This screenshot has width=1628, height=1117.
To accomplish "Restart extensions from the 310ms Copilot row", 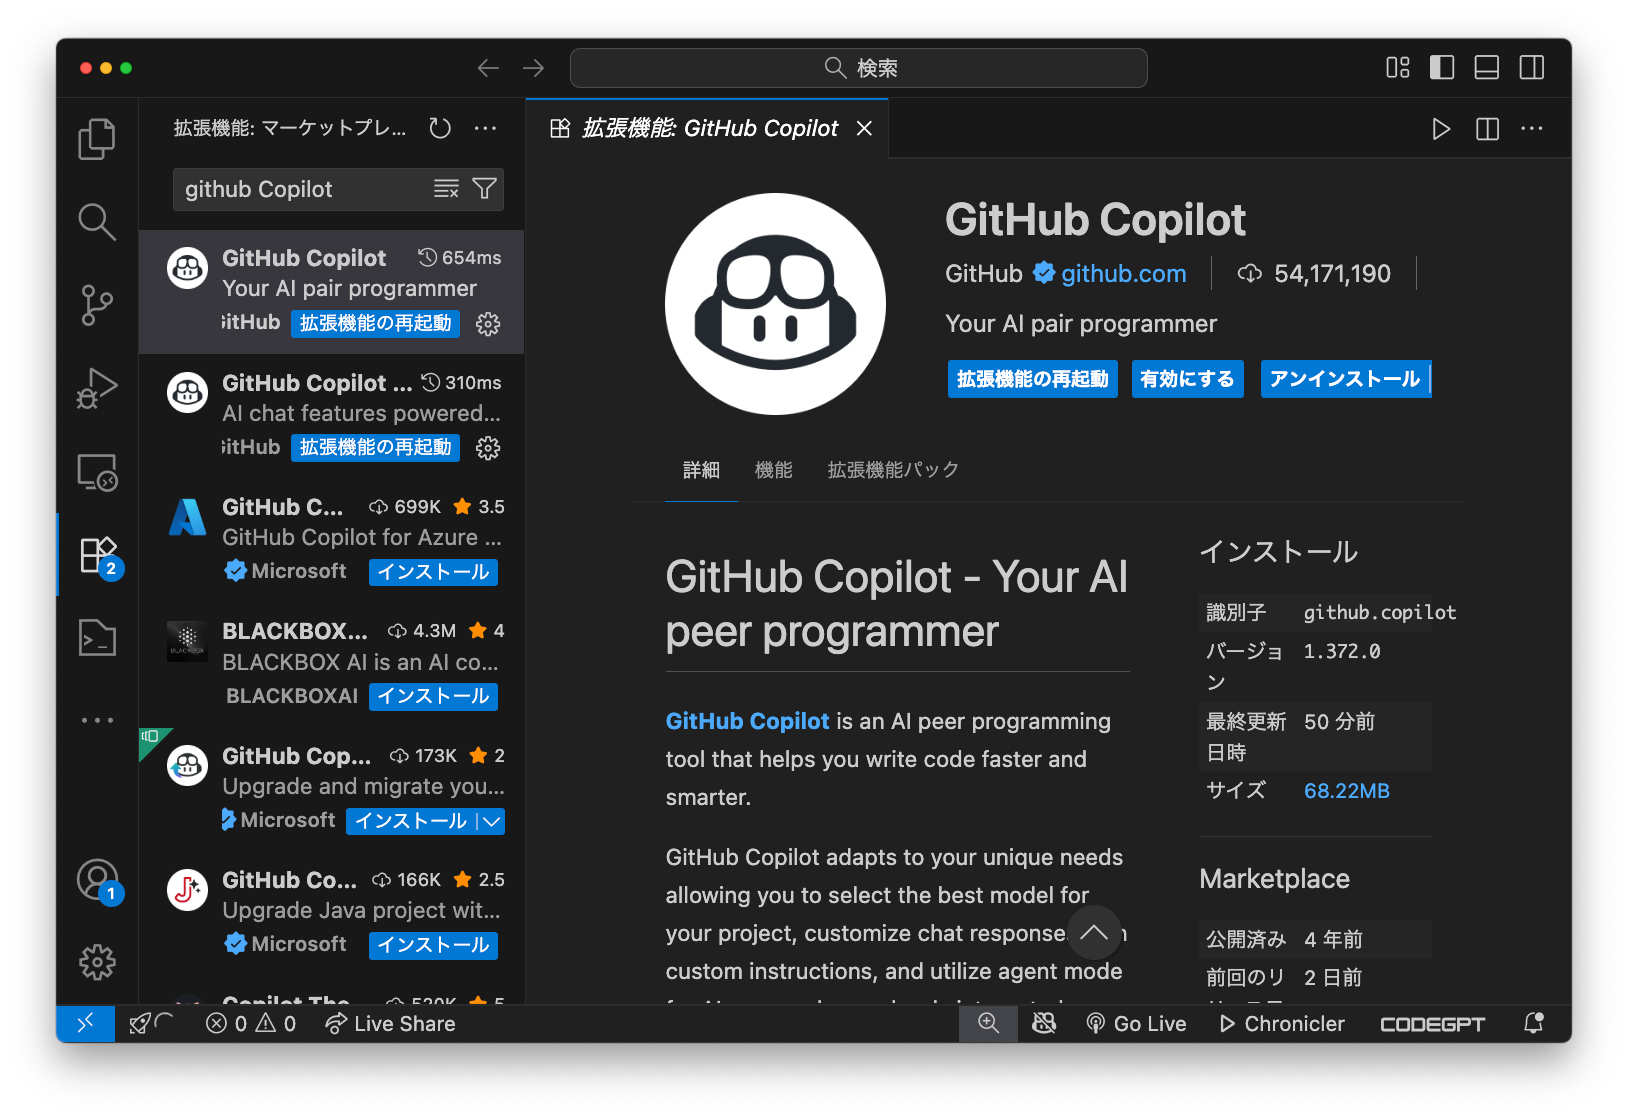I will tap(376, 447).
